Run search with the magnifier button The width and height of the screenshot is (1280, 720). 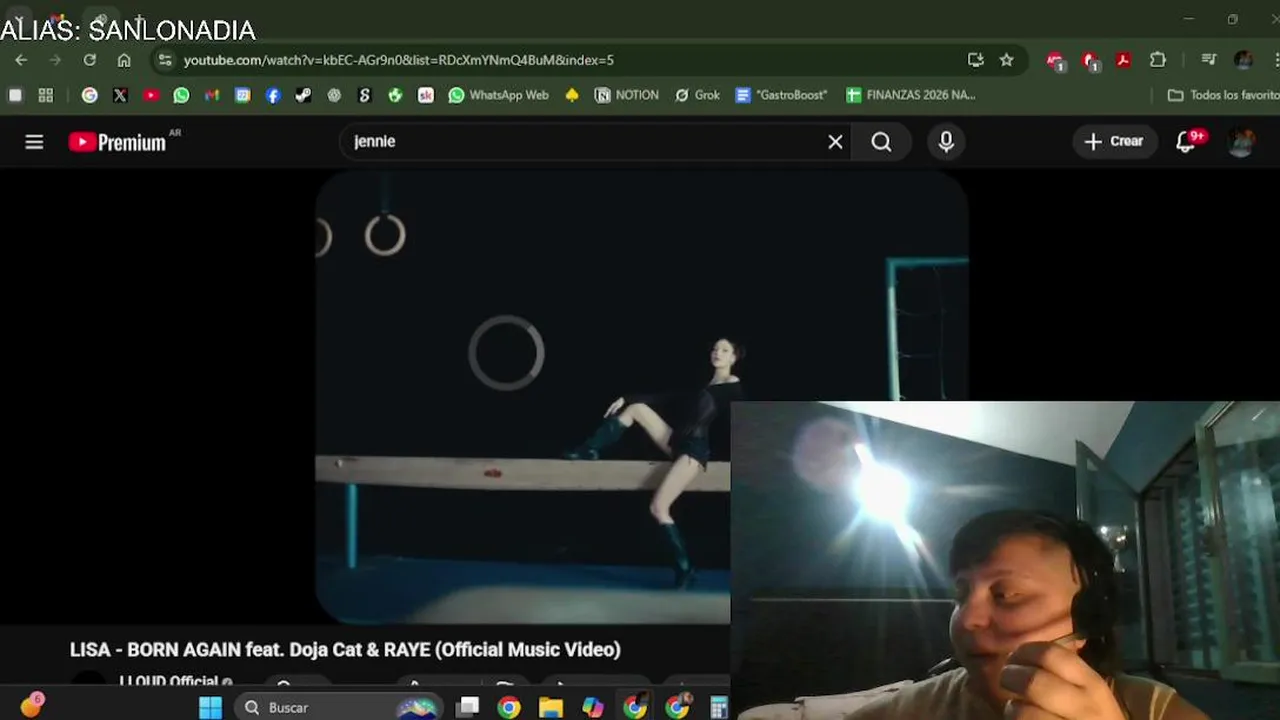pyautogui.click(x=881, y=142)
